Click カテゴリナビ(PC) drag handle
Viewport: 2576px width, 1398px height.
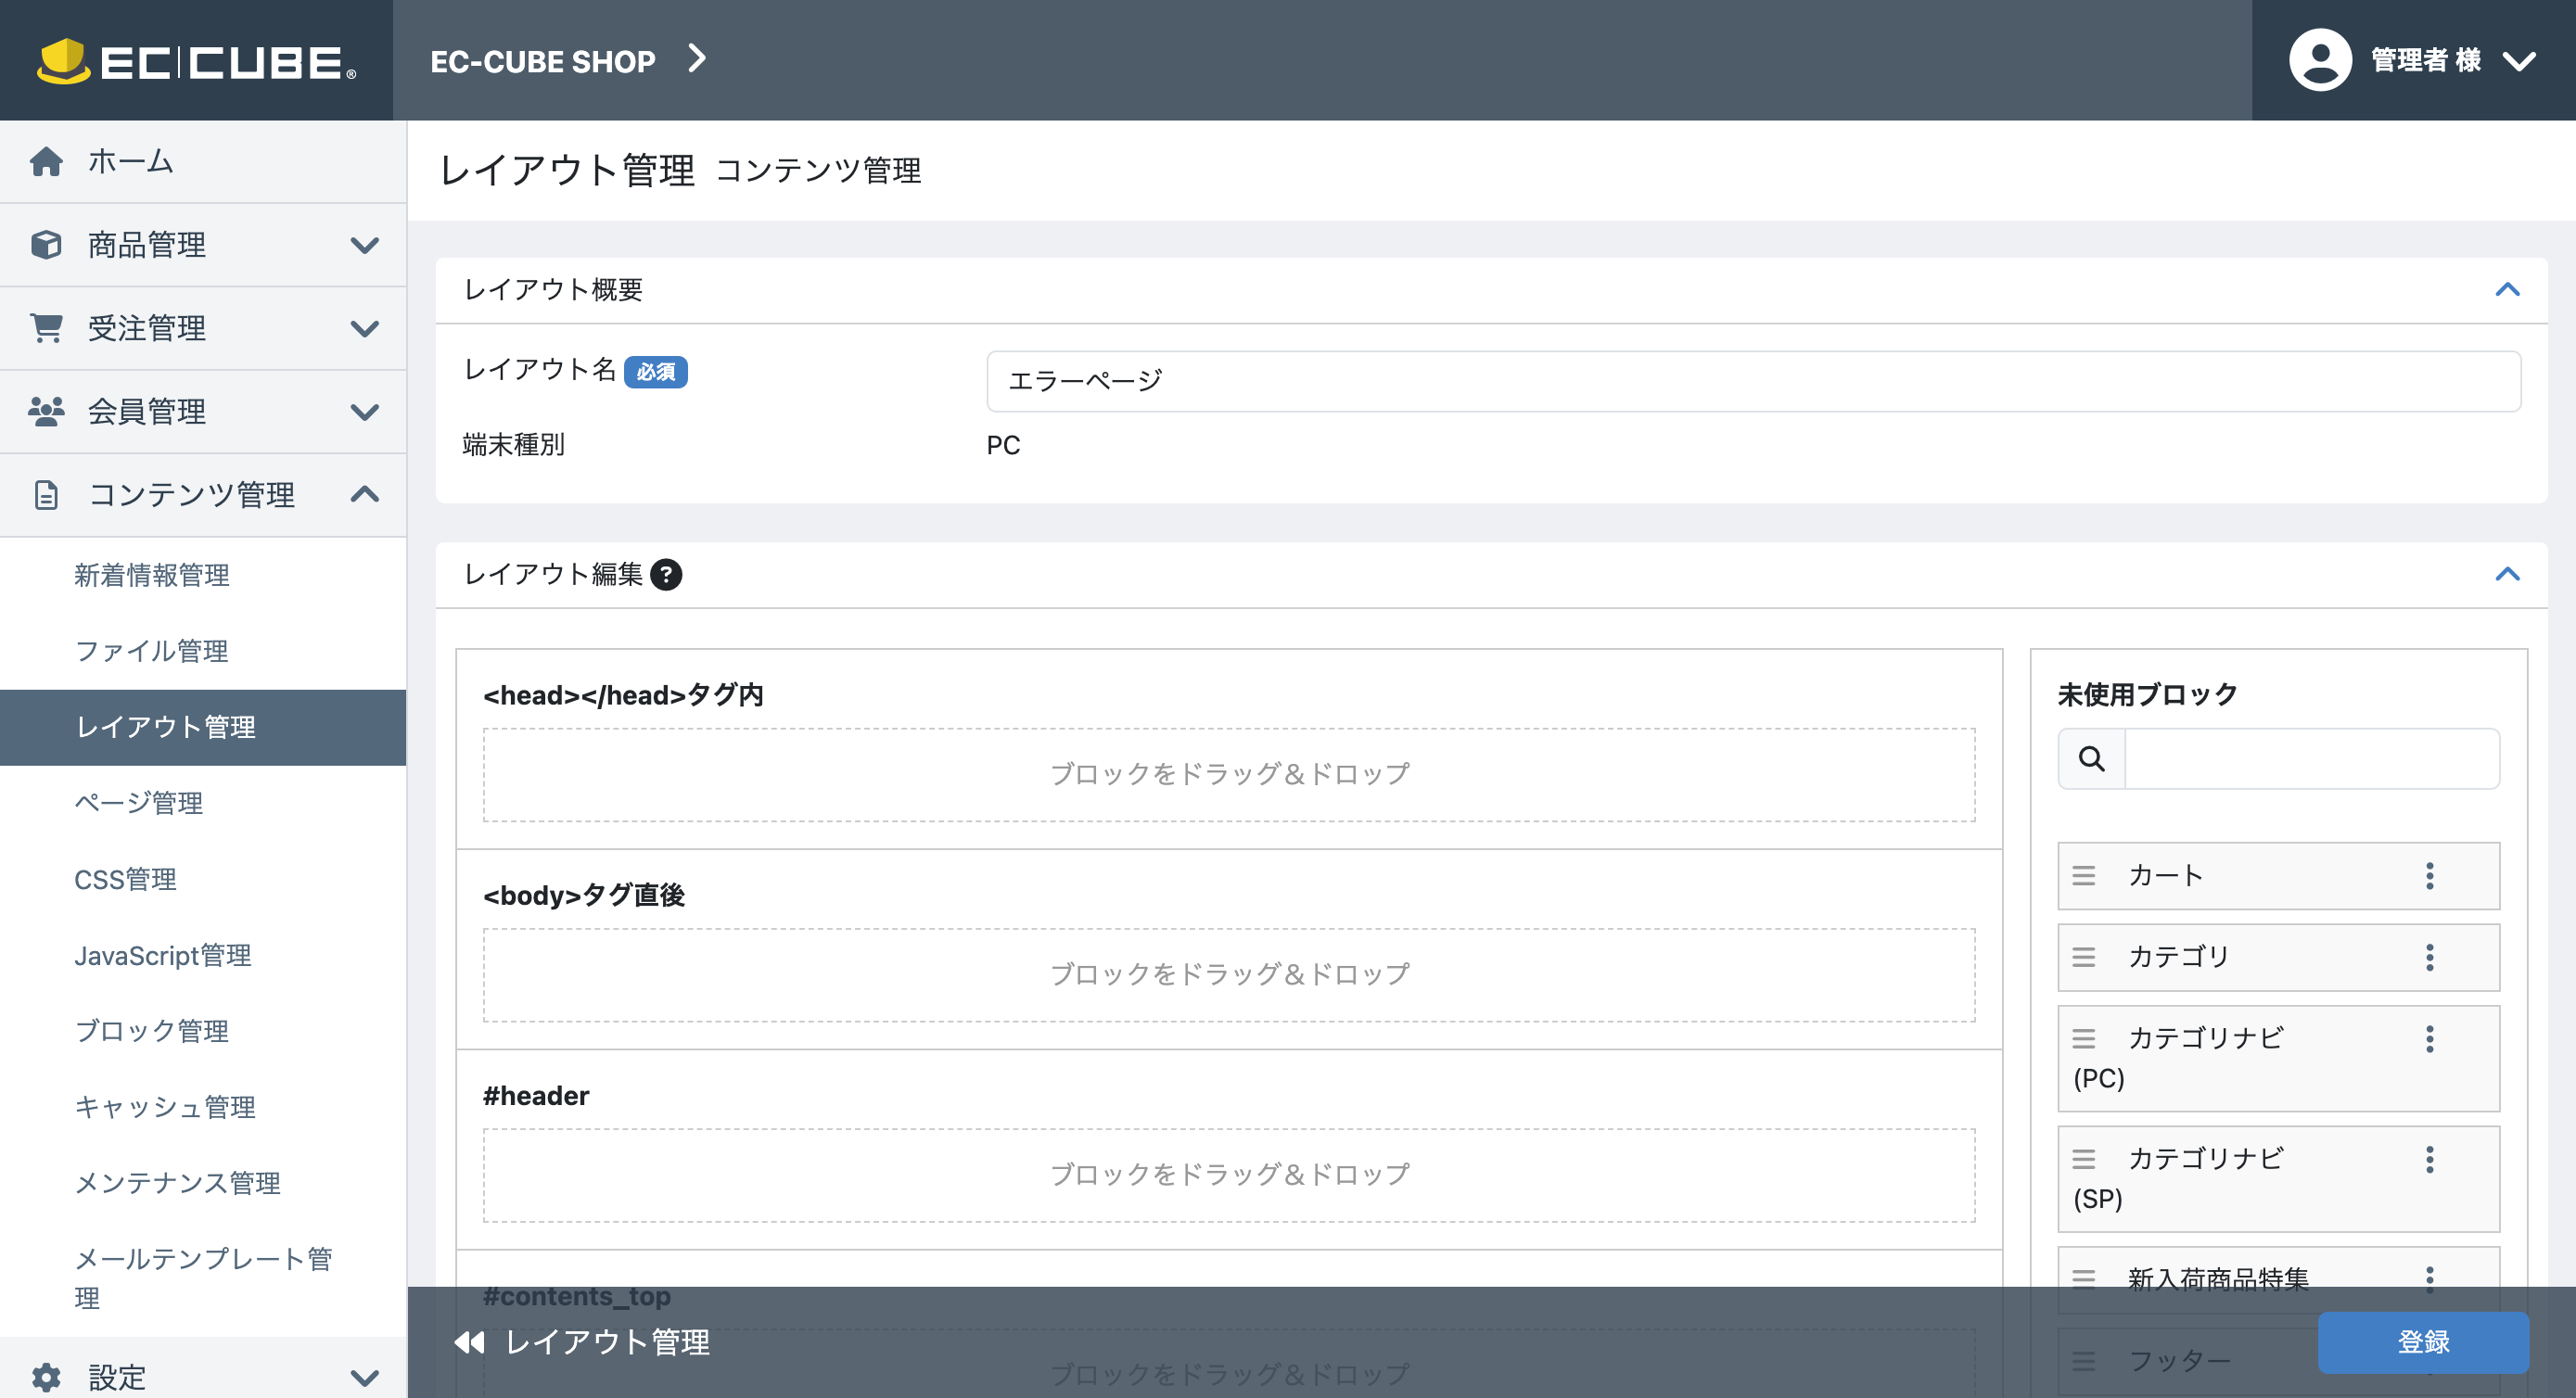point(2084,1038)
